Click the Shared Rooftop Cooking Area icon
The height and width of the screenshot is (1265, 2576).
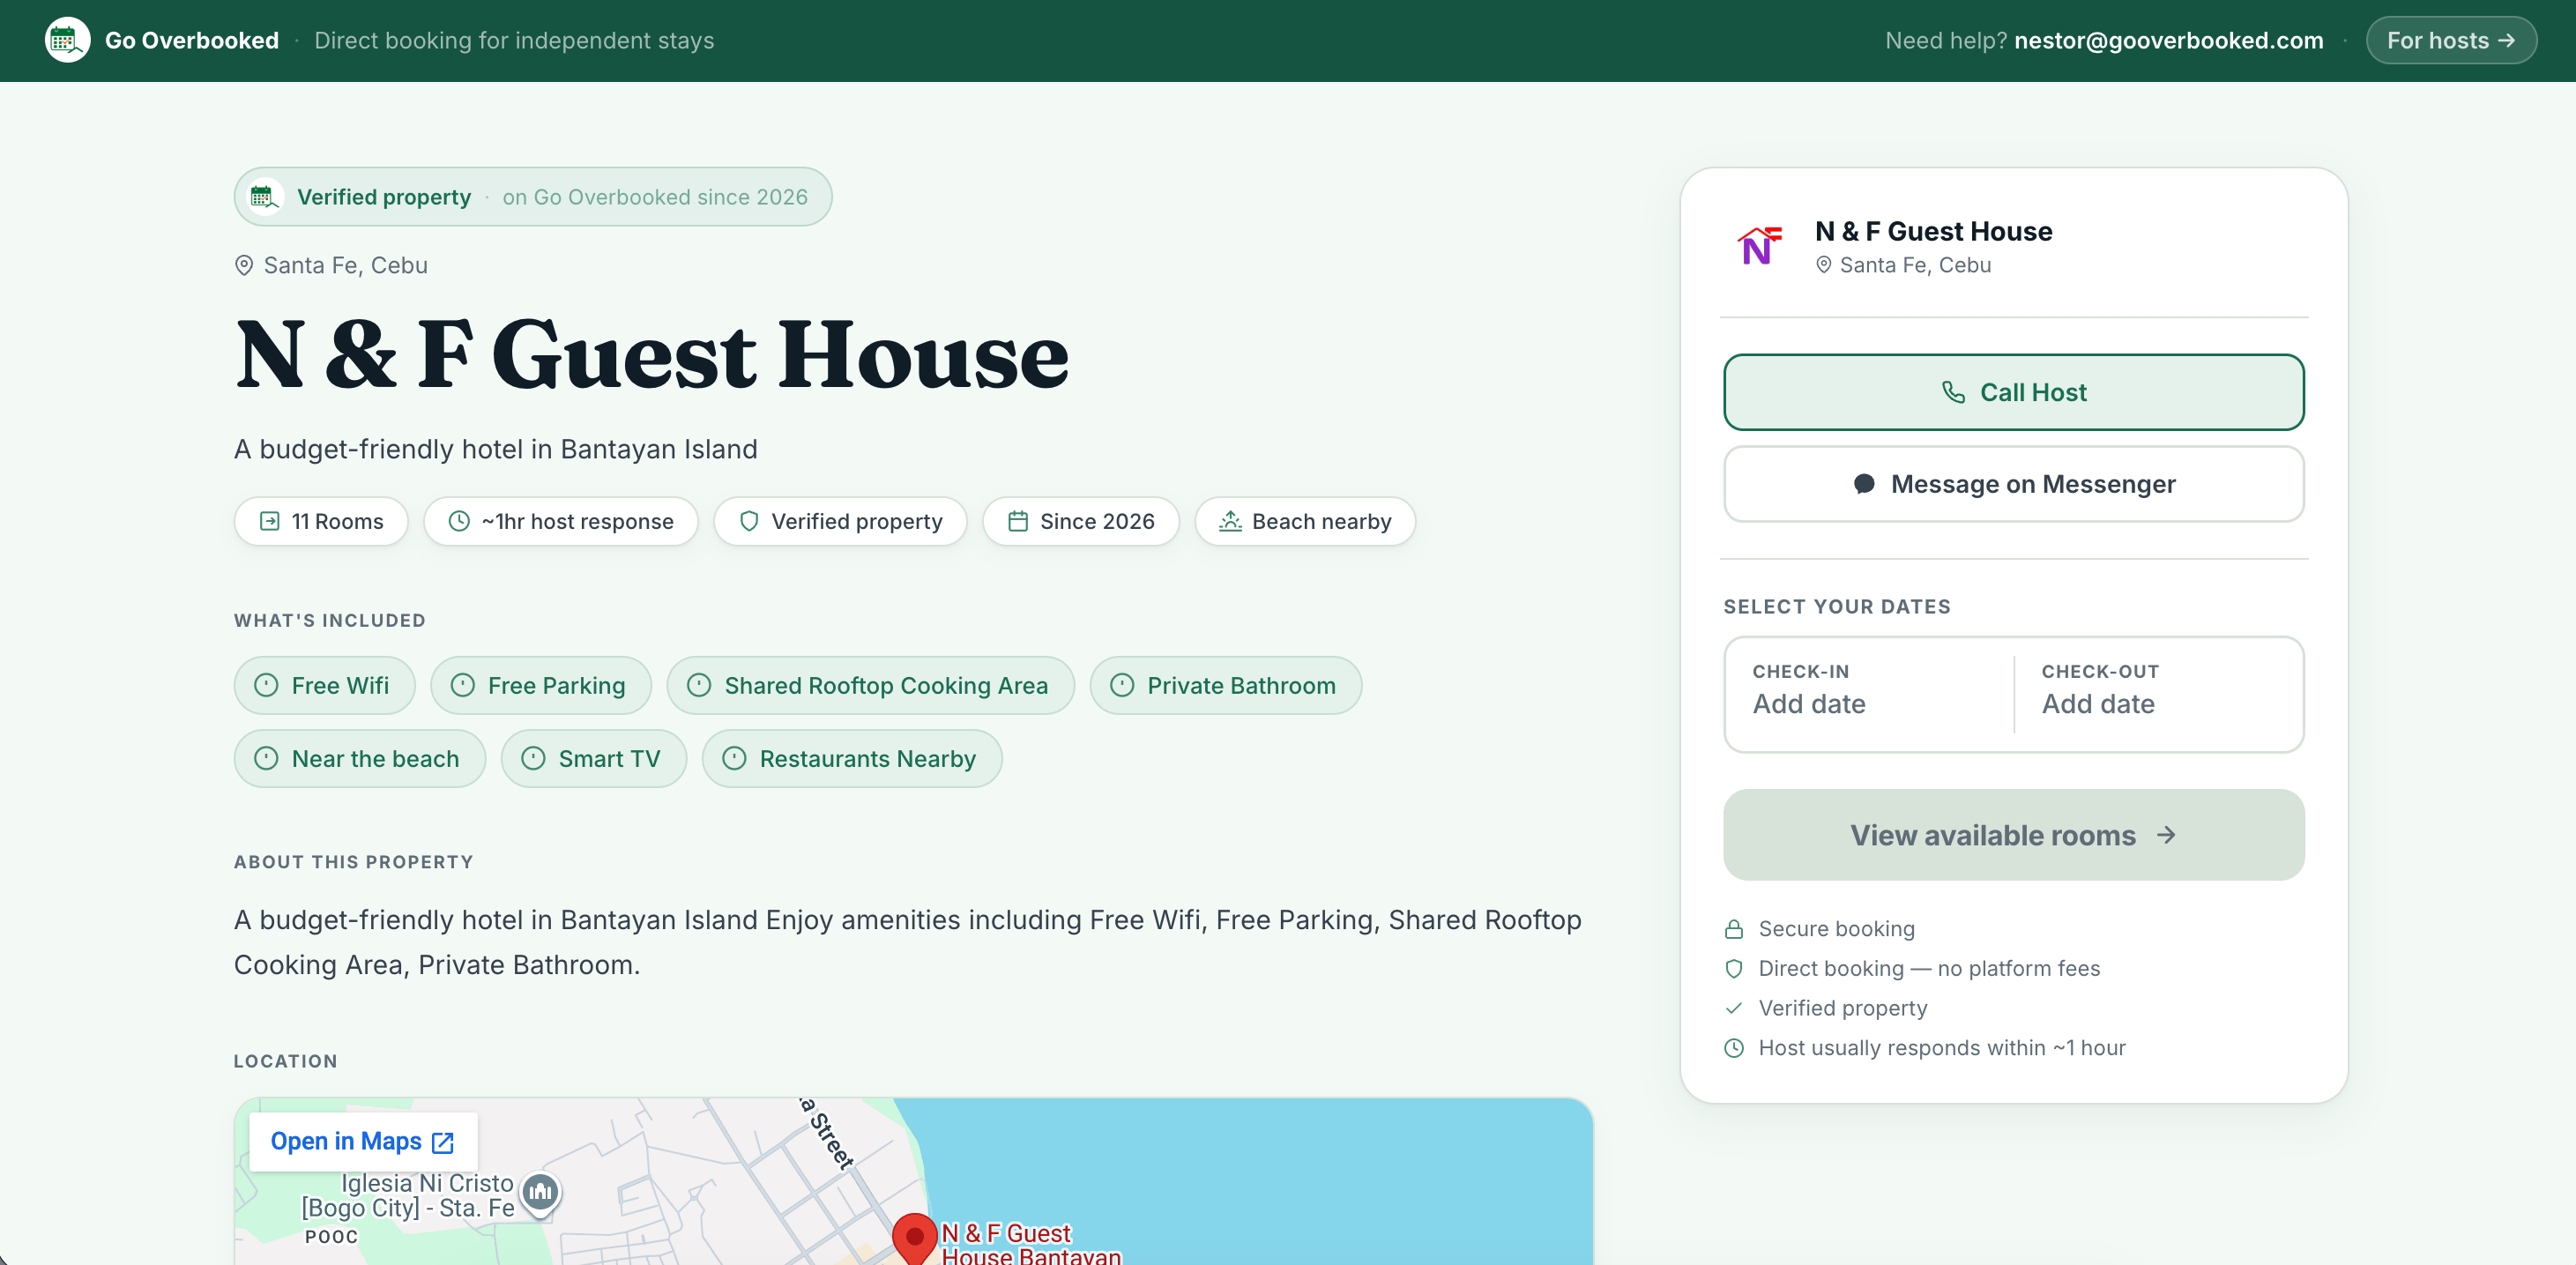[x=699, y=685]
